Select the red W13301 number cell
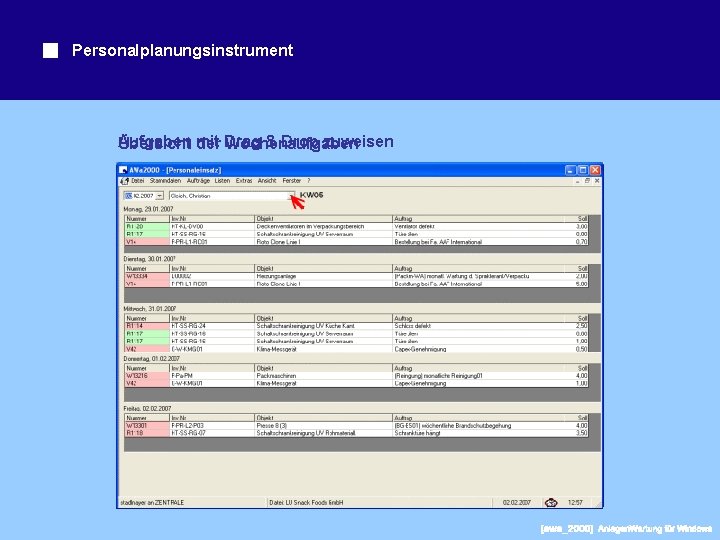 (x=147, y=426)
